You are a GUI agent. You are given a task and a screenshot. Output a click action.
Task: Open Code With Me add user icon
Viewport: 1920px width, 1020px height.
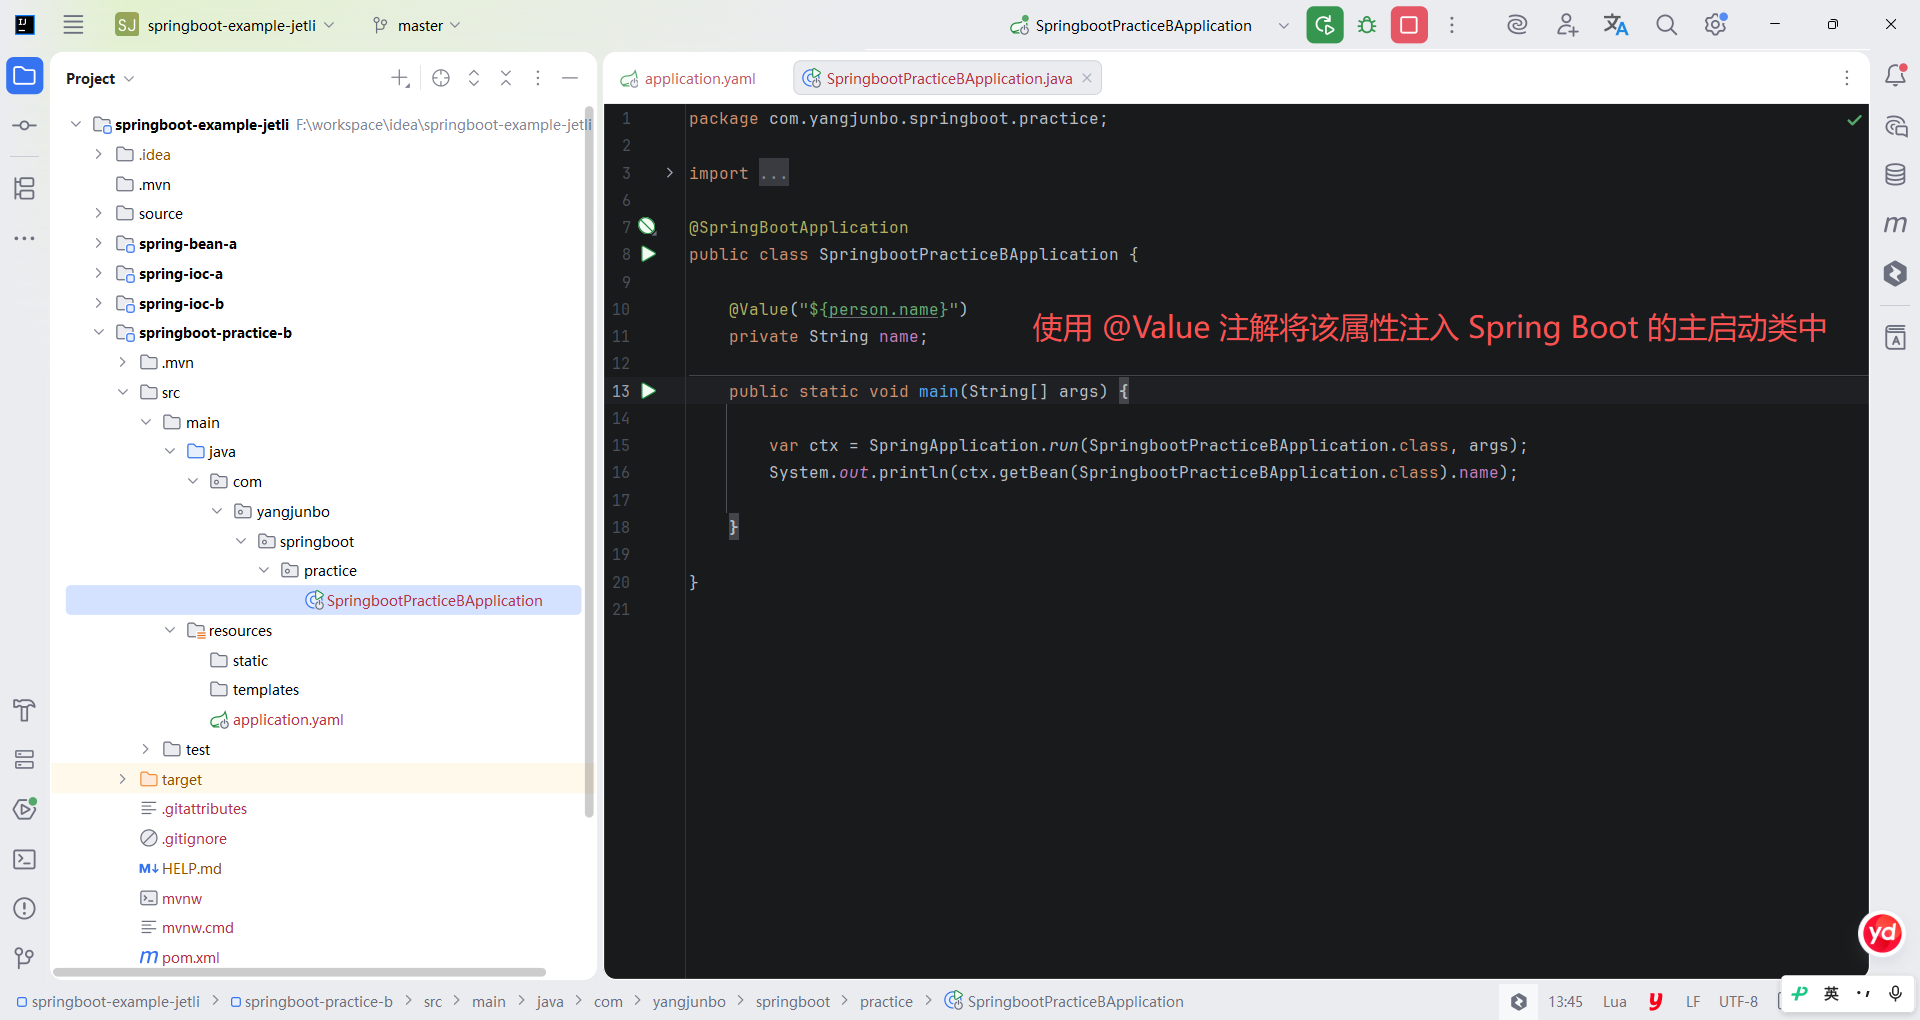[1567, 25]
